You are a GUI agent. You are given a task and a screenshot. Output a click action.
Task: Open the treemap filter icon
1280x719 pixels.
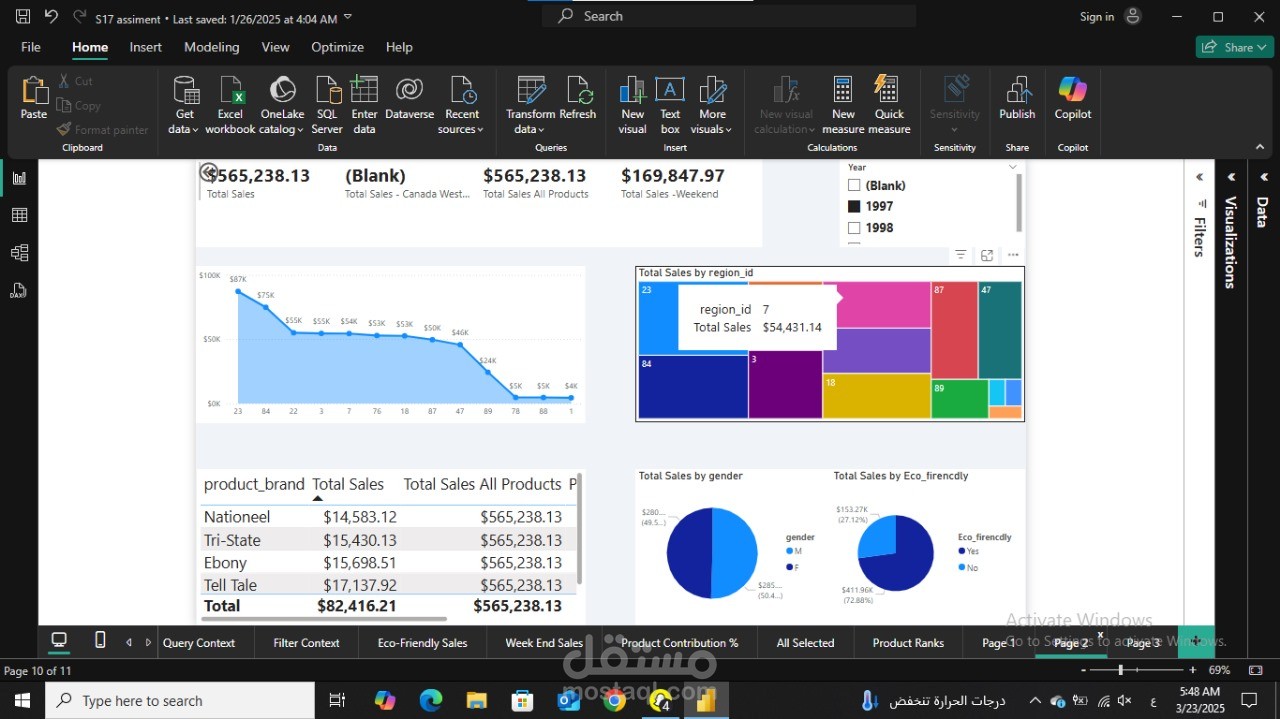pyautogui.click(x=960, y=256)
